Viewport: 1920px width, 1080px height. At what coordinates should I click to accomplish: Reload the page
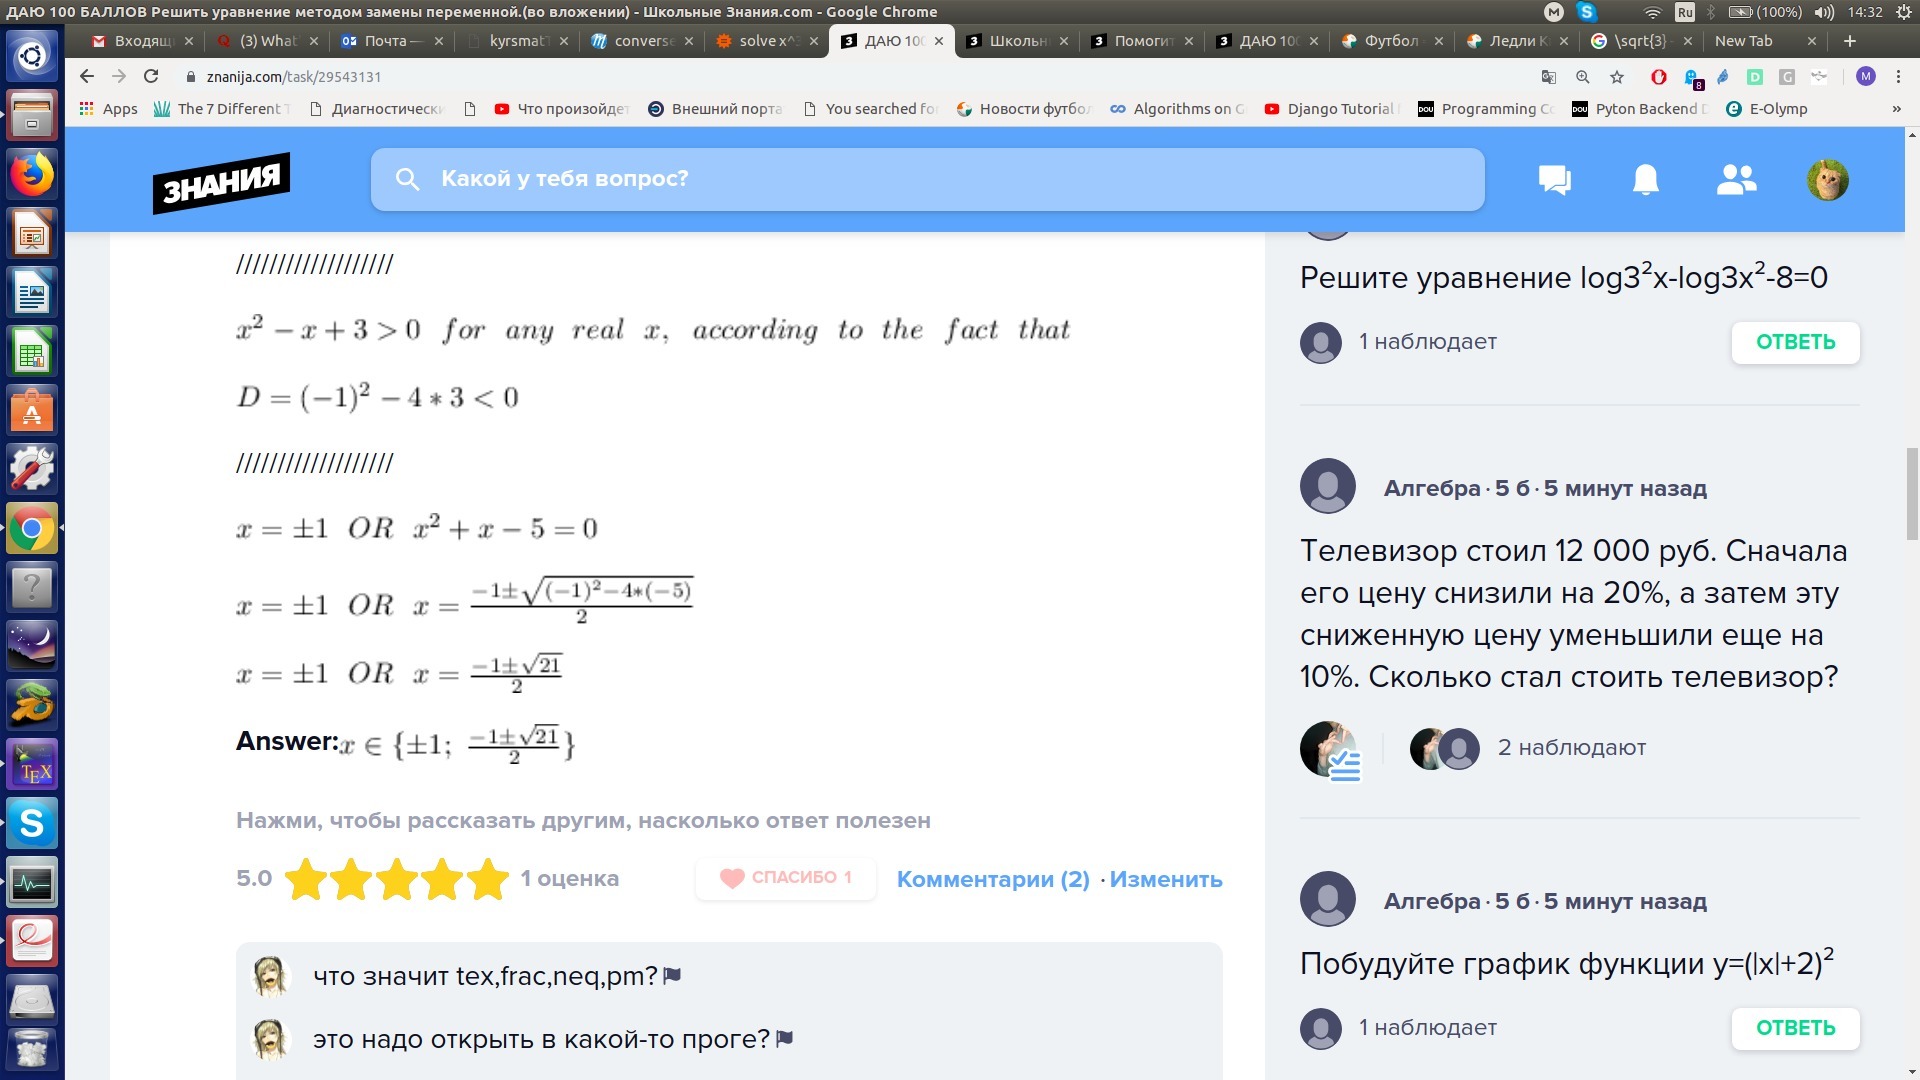tap(151, 77)
